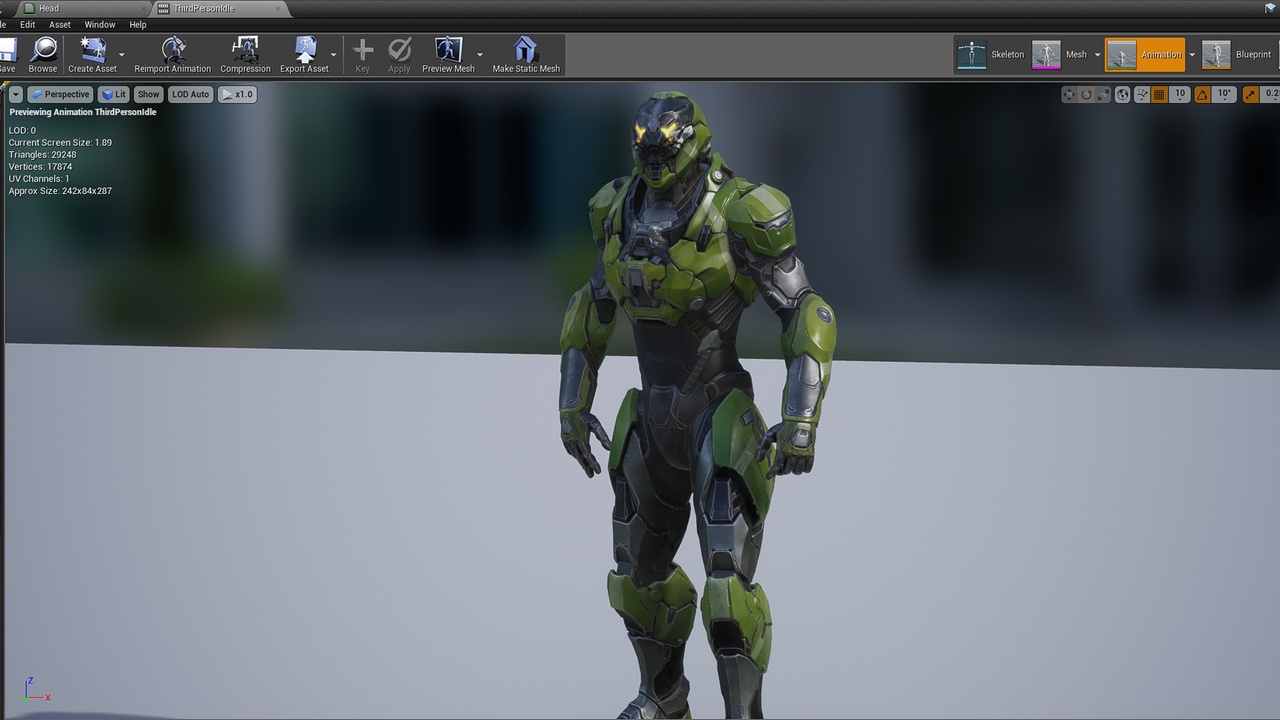Open the x1.0 playback speed menu
This screenshot has height=720, width=1280.
coord(237,94)
